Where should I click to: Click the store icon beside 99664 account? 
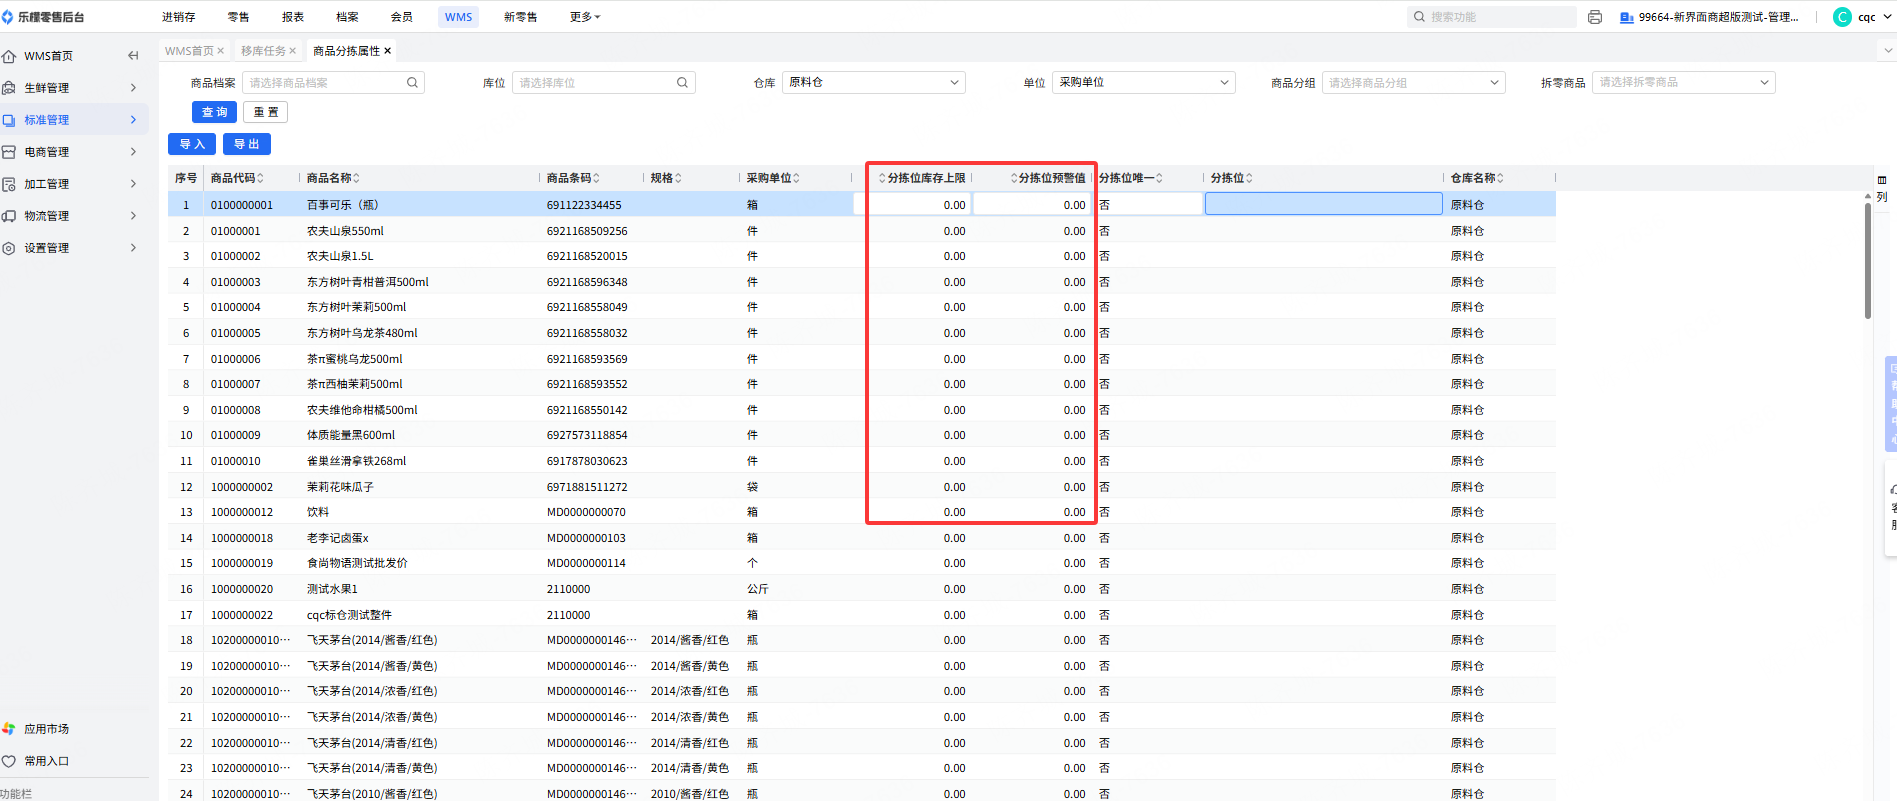click(x=1627, y=17)
